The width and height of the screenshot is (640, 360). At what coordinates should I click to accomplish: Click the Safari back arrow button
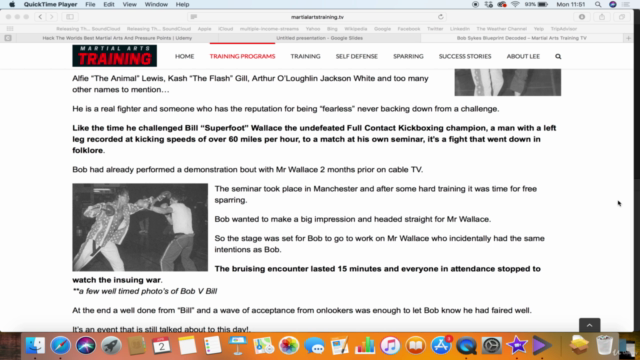(x=40, y=17)
